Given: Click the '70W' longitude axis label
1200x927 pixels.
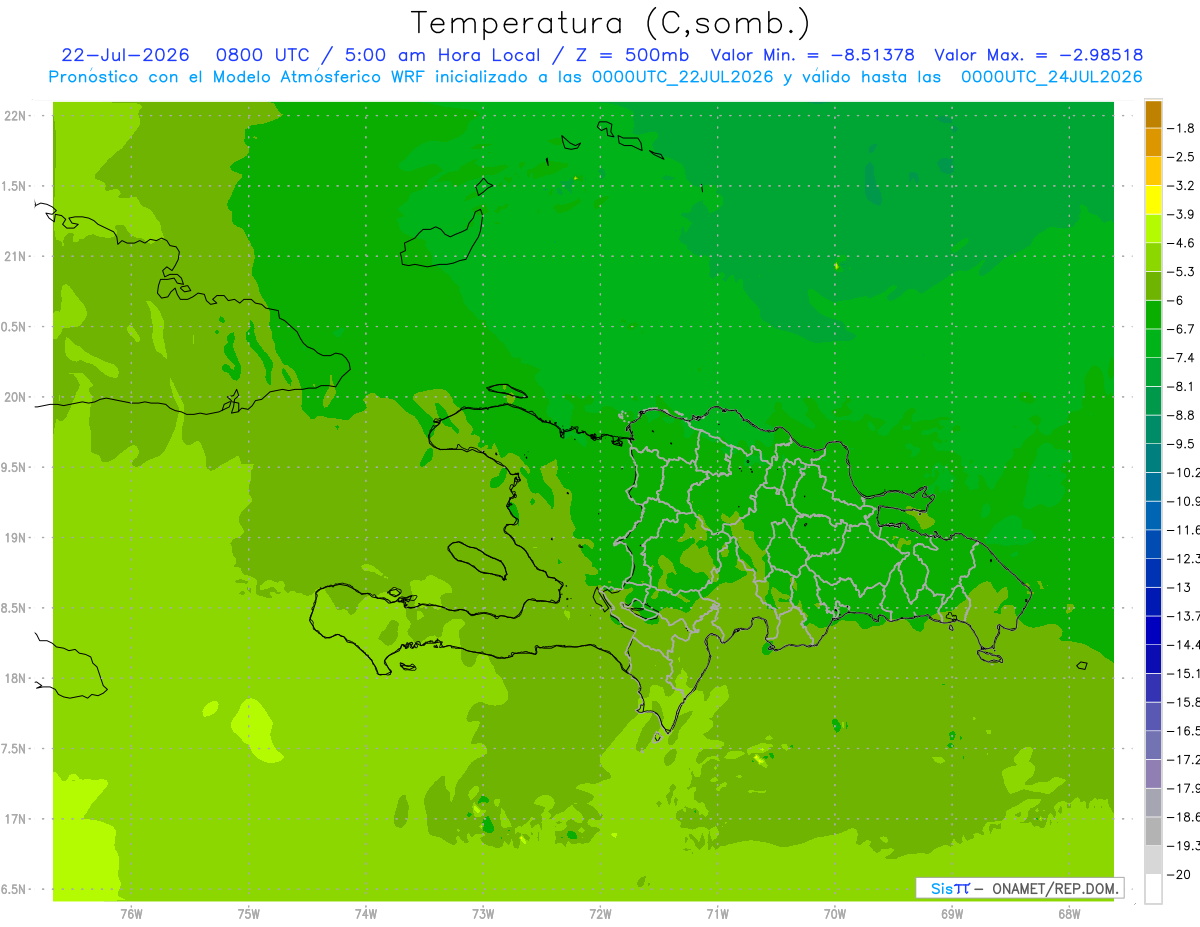Looking at the screenshot, I should click(x=835, y=914).
